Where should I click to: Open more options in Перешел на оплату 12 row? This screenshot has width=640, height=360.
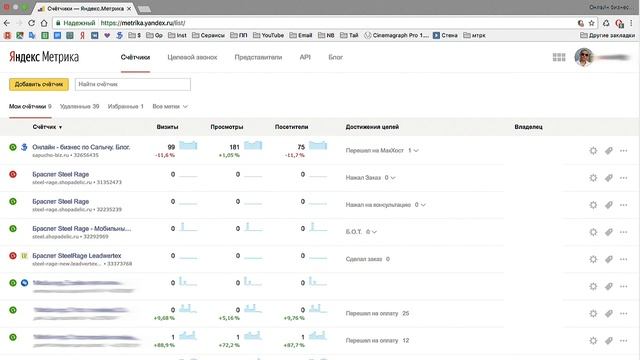623,340
